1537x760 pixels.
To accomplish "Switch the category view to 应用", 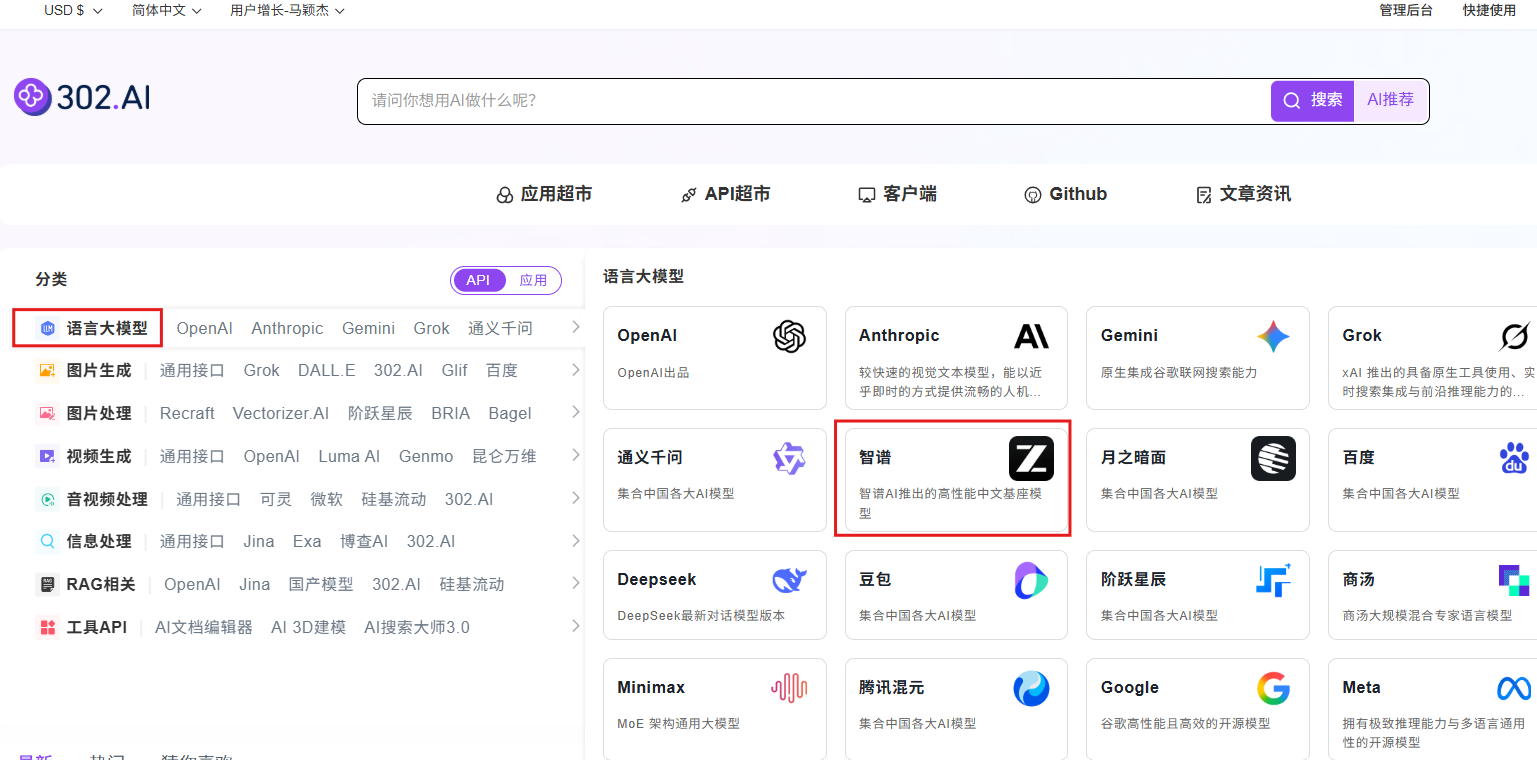I will point(534,280).
